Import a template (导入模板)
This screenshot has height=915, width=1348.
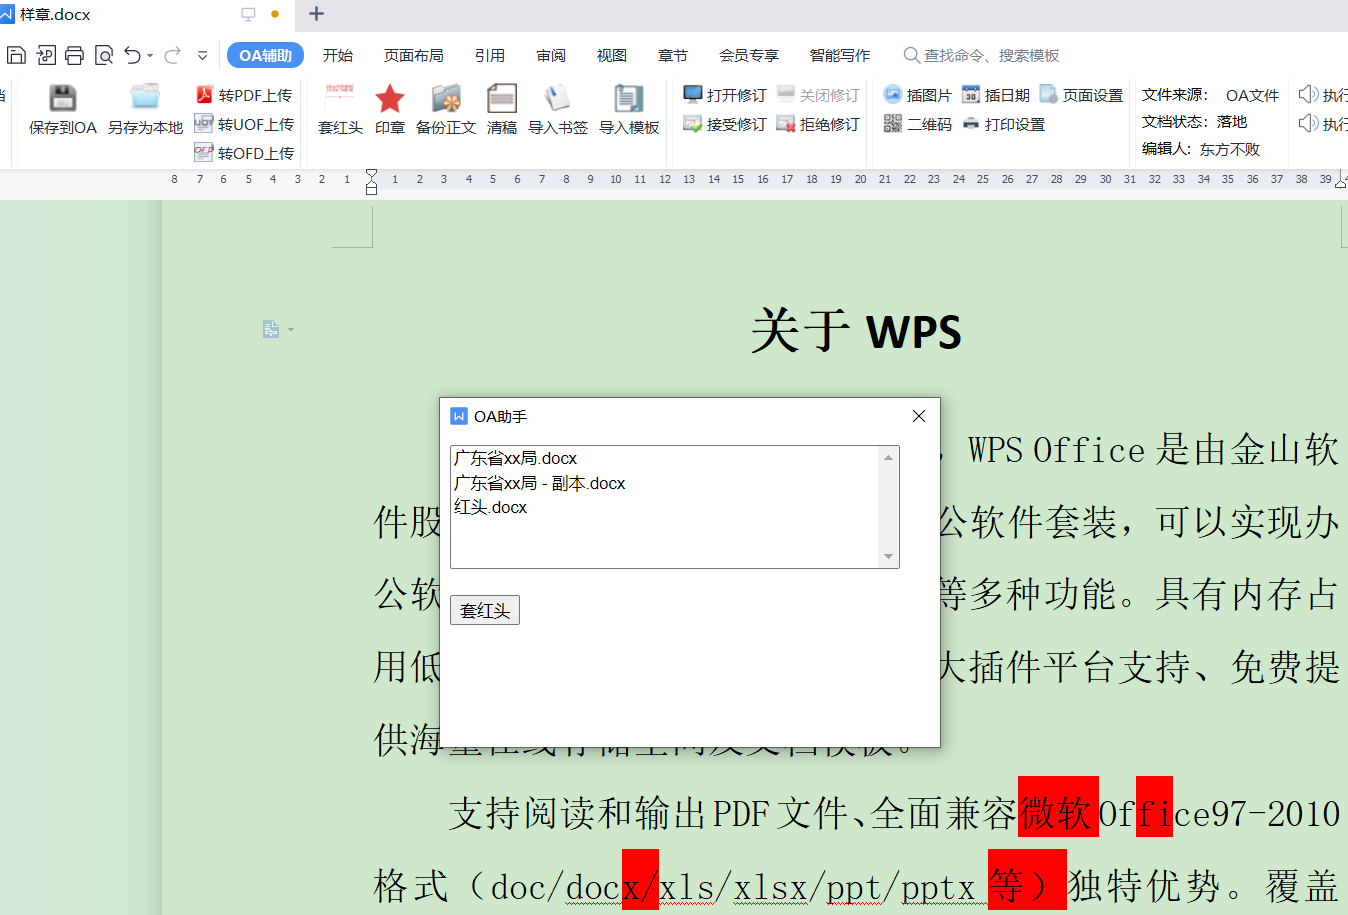point(629,110)
